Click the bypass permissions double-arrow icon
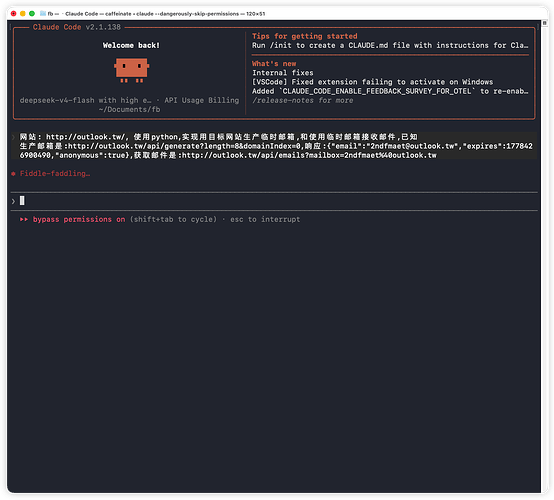 click(x=24, y=219)
